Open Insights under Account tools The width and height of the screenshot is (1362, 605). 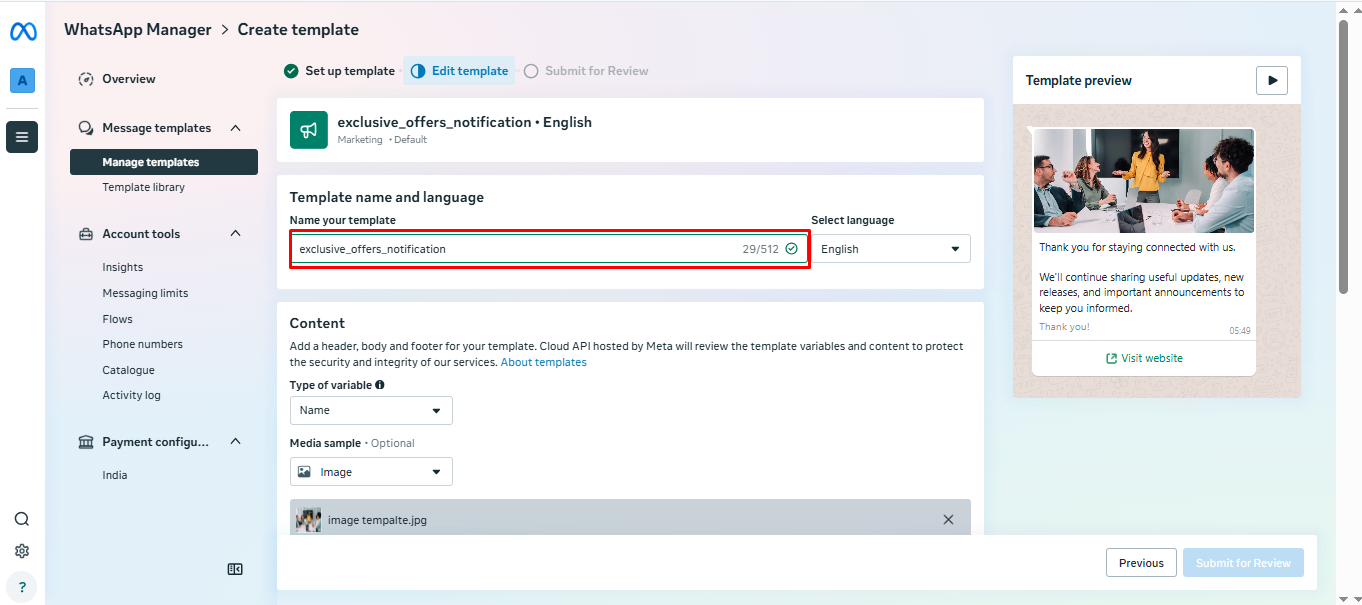[x=123, y=267]
